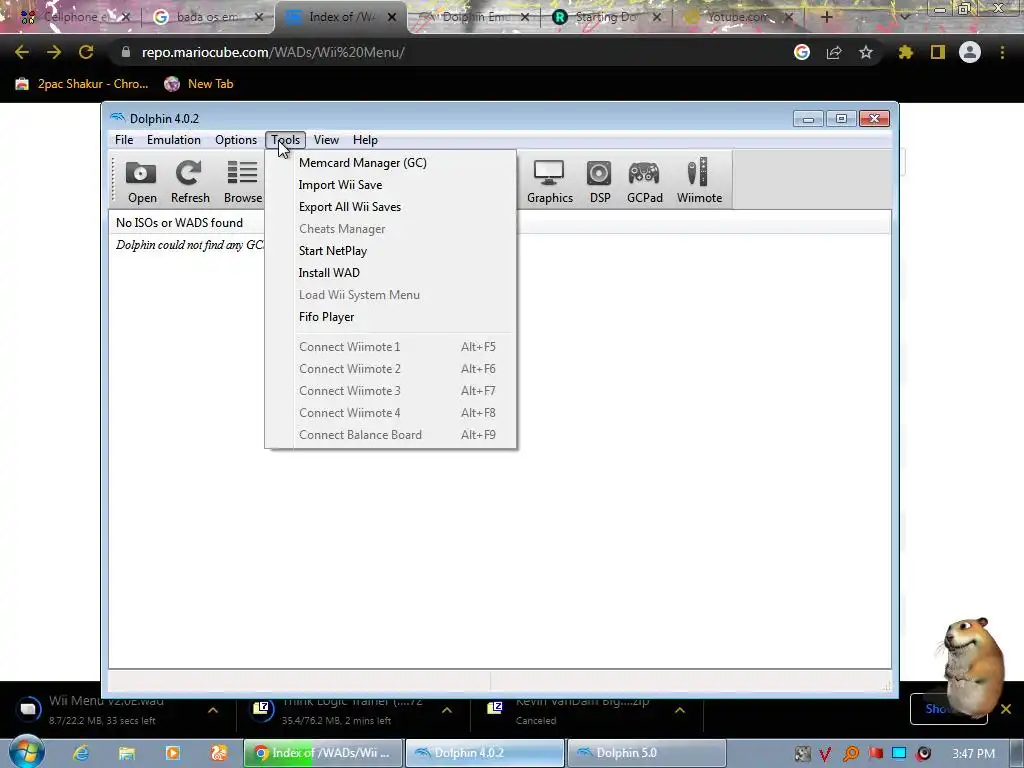Open DSP audio settings icon
The width and height of the screenshot is (1024, 768).
click(600, 181)
